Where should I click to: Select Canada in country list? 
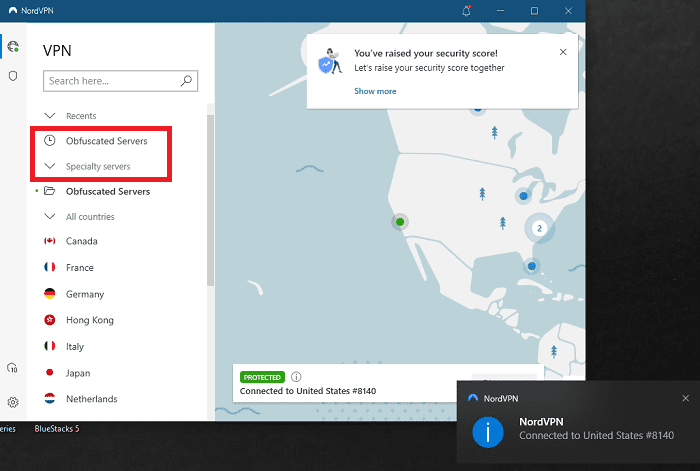pyautogui.click(x=82, y=241)
